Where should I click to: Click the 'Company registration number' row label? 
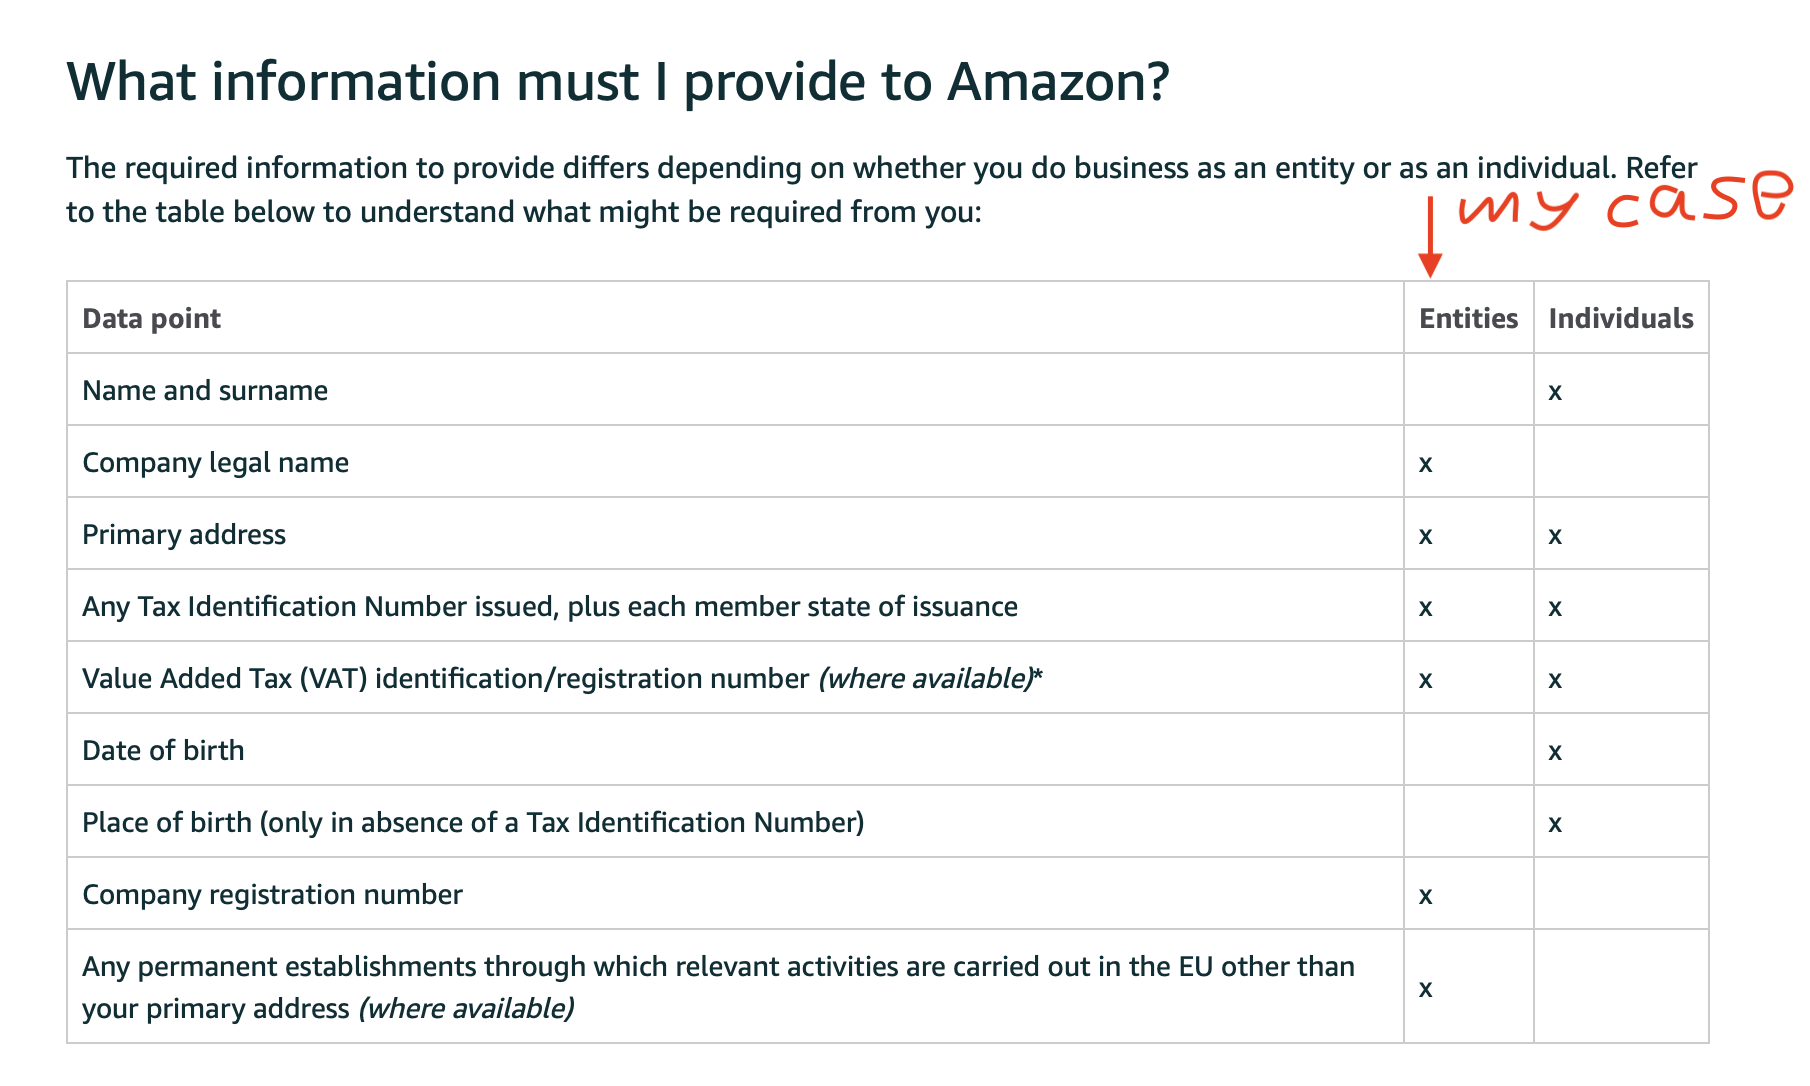click(272, 894)
